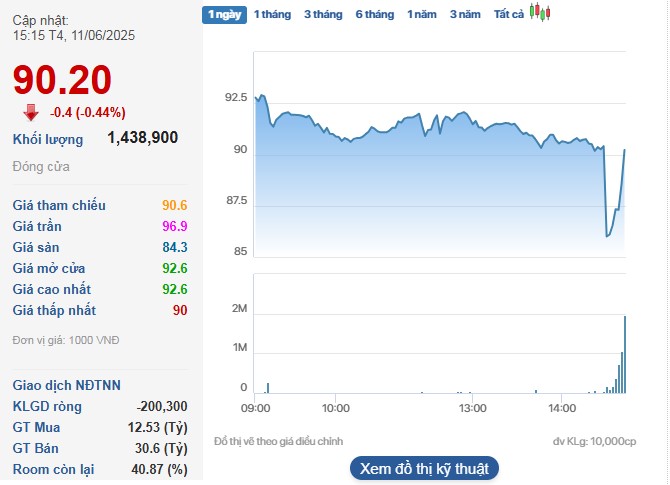The image size is (670, 485).
Task: Open the 1 năm chart view
Action: click(x=421, y=14)
